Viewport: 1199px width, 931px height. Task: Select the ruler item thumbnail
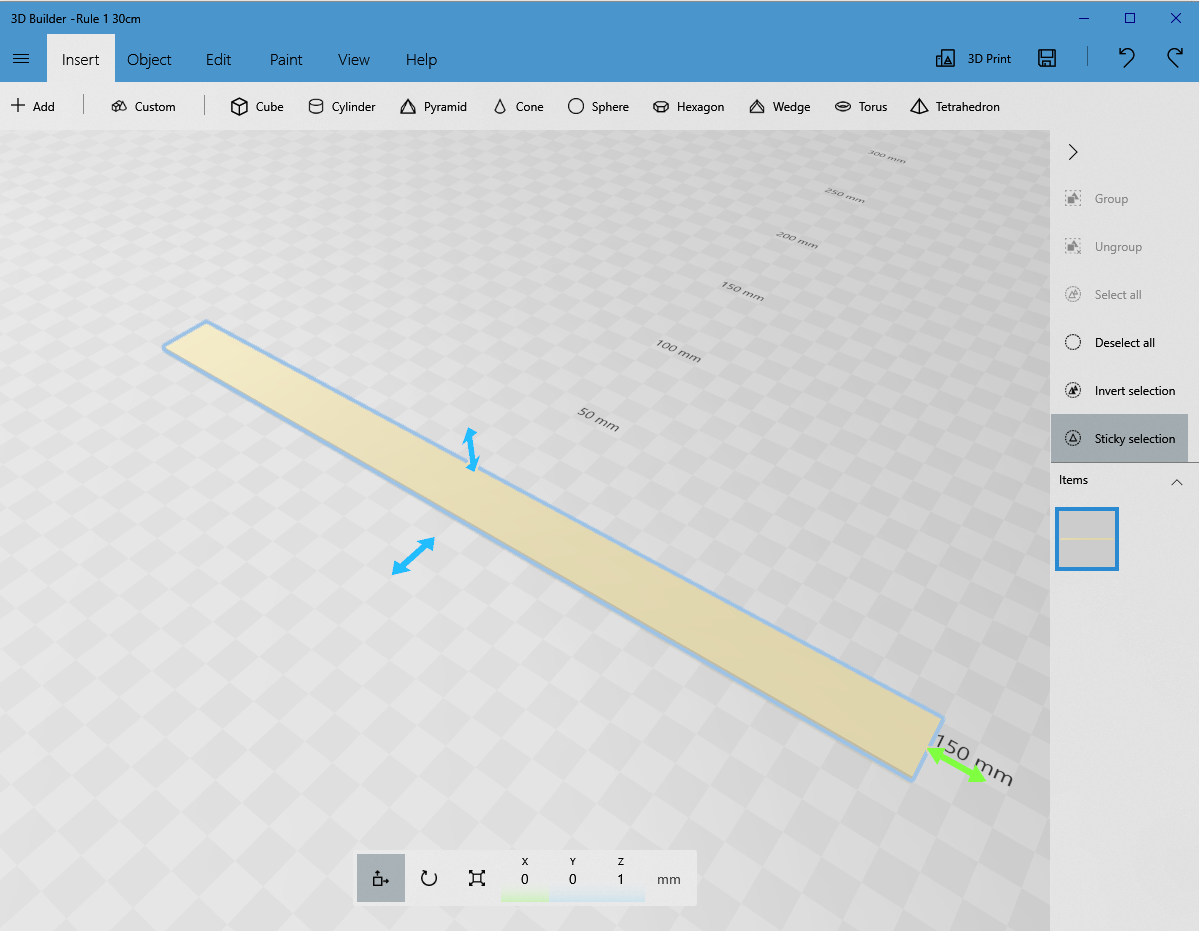tap(1087, 539)
